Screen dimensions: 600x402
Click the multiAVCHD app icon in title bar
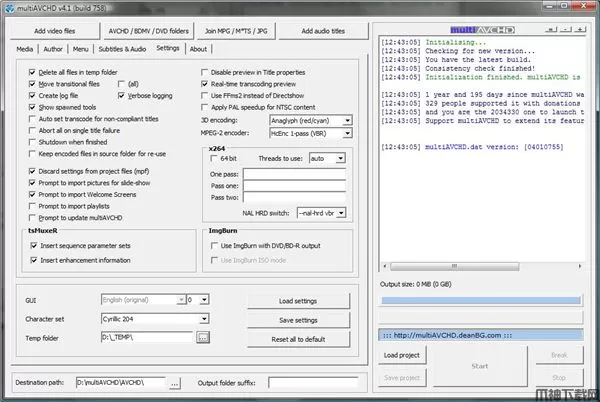[x=11, y=8]
